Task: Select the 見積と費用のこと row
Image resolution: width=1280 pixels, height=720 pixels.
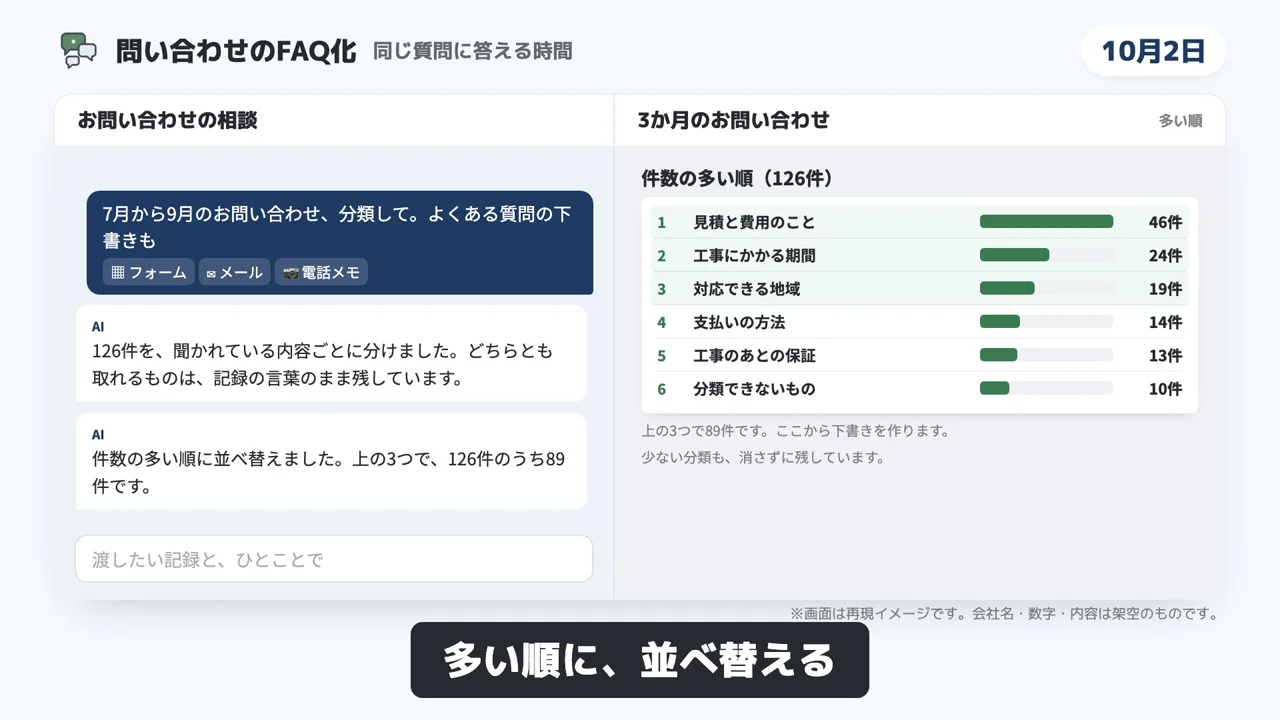Action: pos(920,222)
